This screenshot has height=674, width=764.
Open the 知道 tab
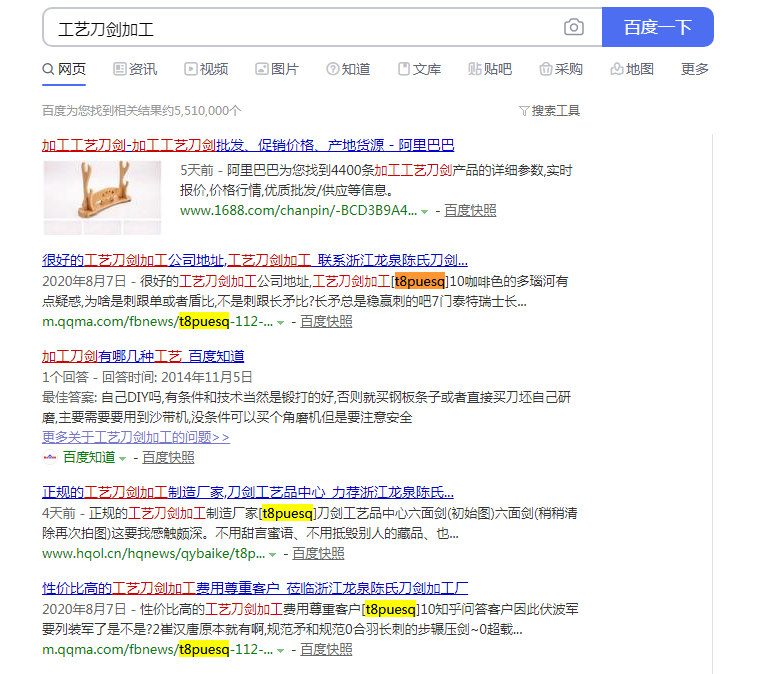point(348,69)
